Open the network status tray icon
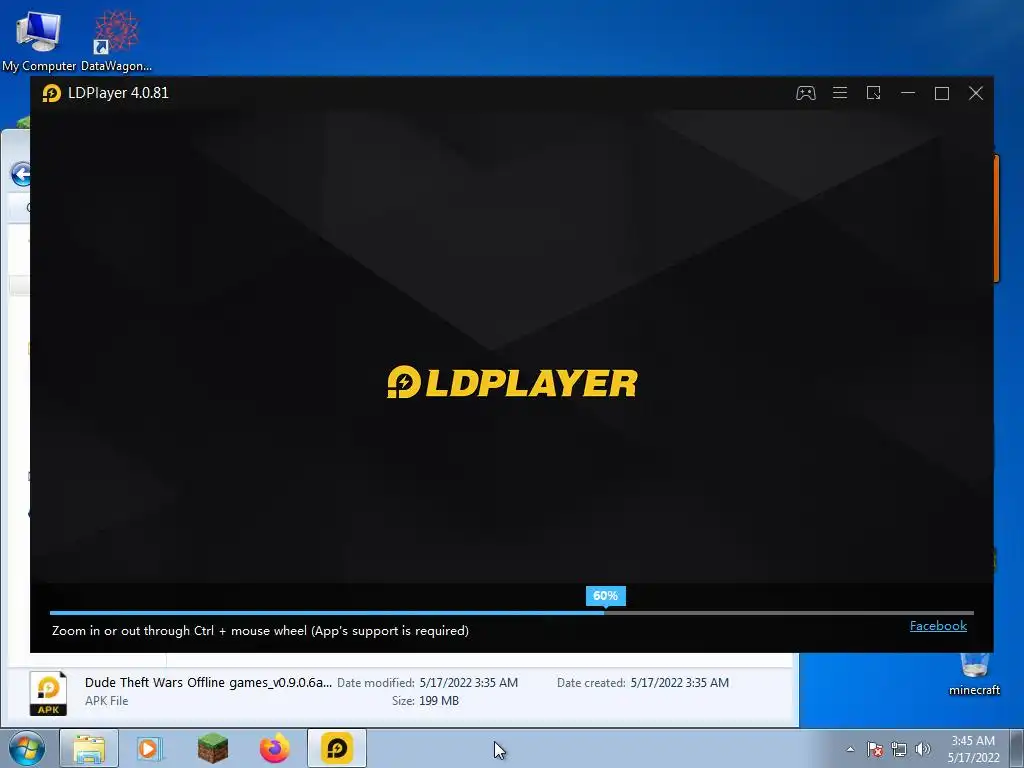Screen dimensions: 1024x768 click(899, 749)
